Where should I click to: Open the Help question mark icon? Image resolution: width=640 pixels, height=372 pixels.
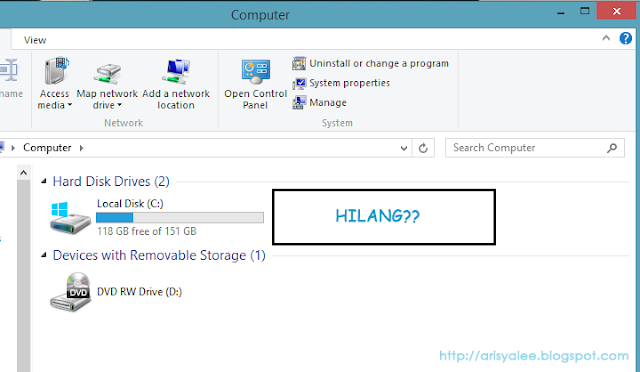625,38
